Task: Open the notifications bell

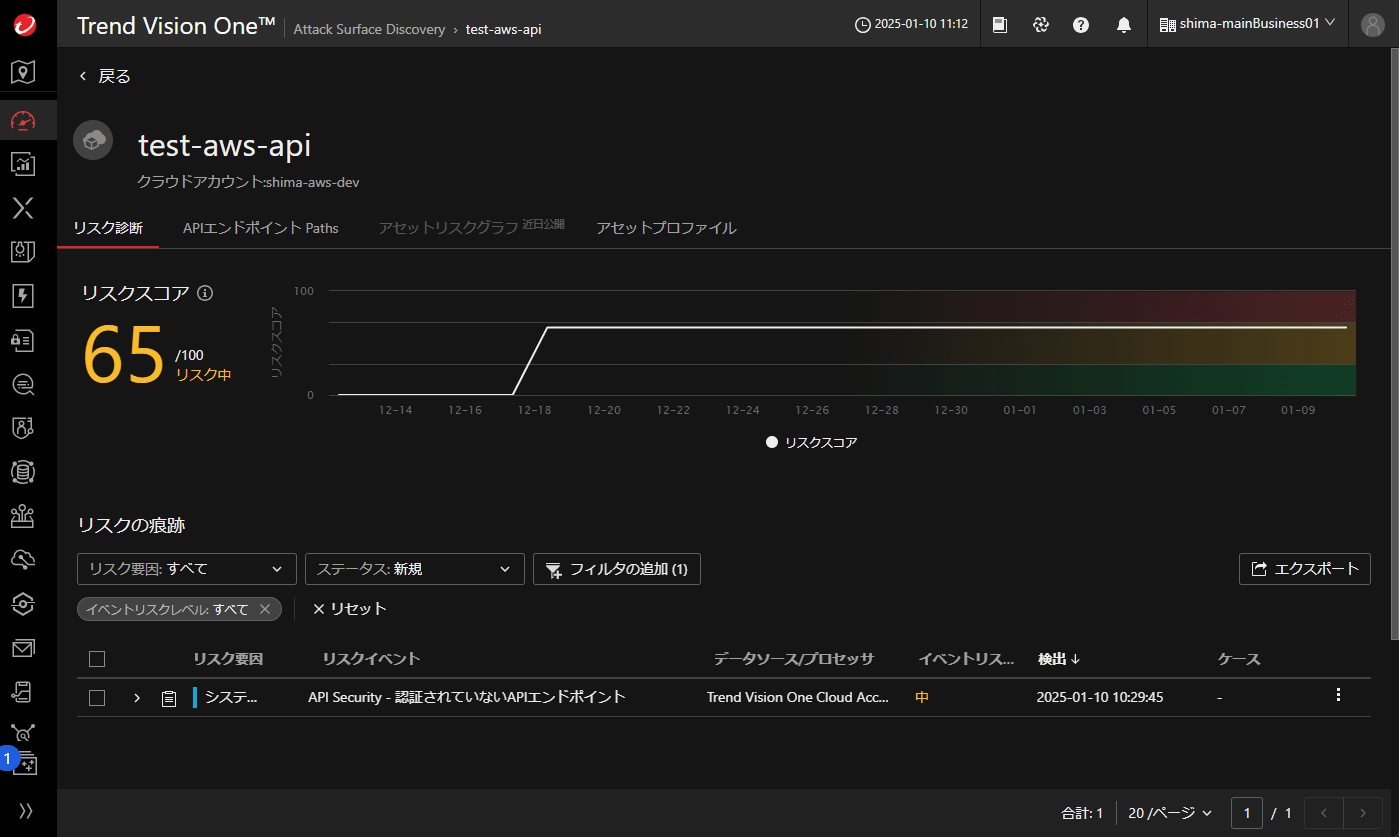Action: [x=1124, y=25]
